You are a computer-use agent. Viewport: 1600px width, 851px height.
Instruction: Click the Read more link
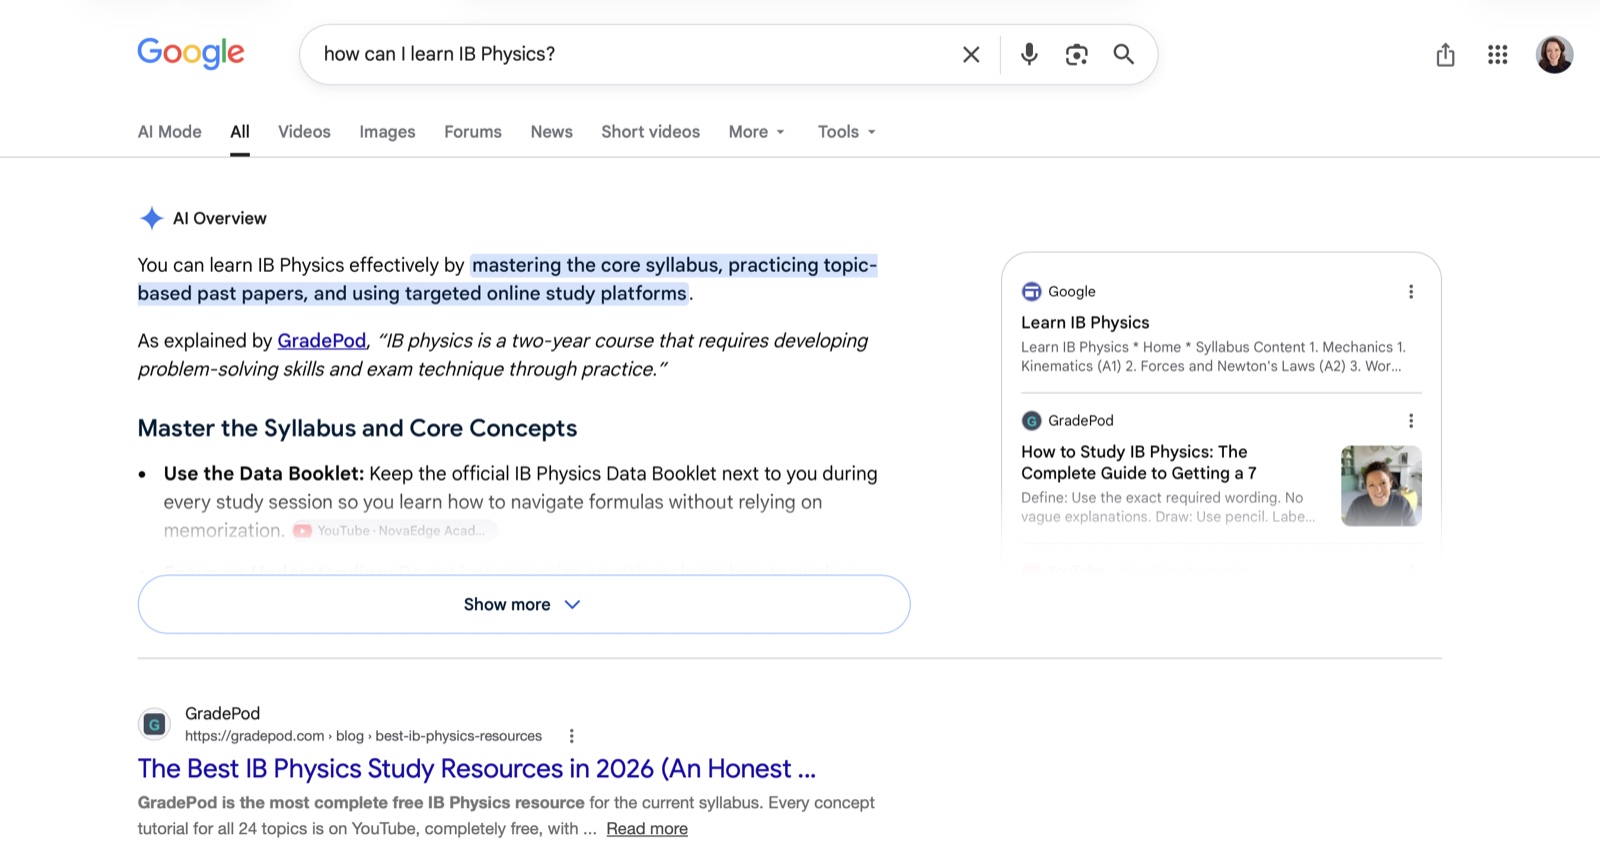coord(647,829)
